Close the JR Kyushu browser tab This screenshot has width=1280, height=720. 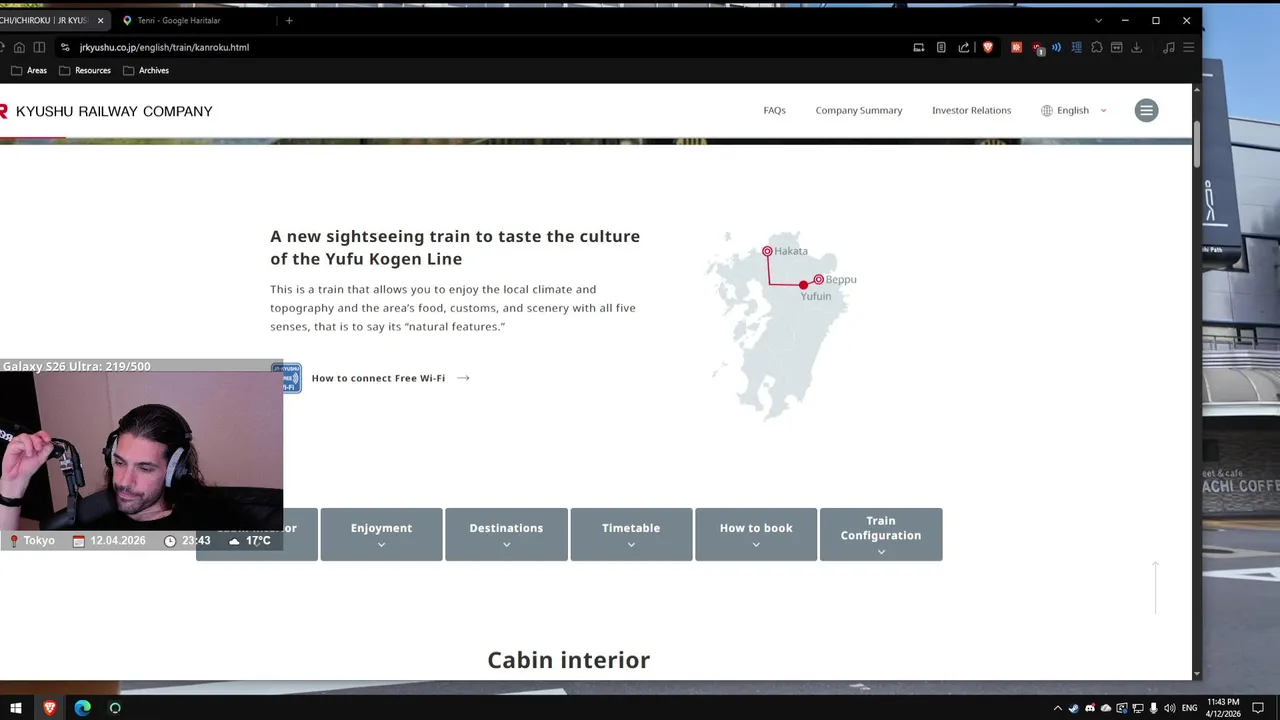point(100,20)
